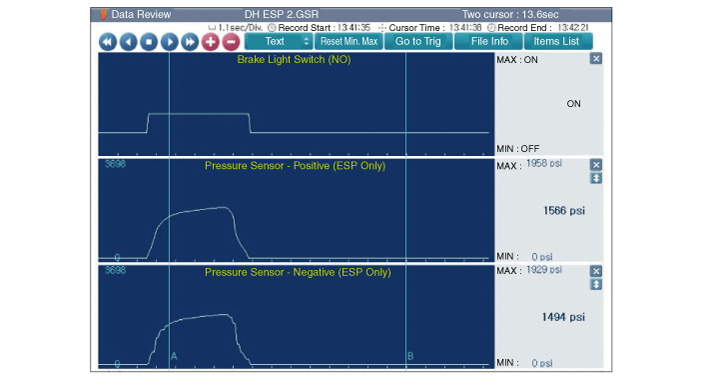This screenshot has width=701, height=379.
Task: Jump ahead with the fast-forward button
Action: pyautogui.click(x=190, y=42)
